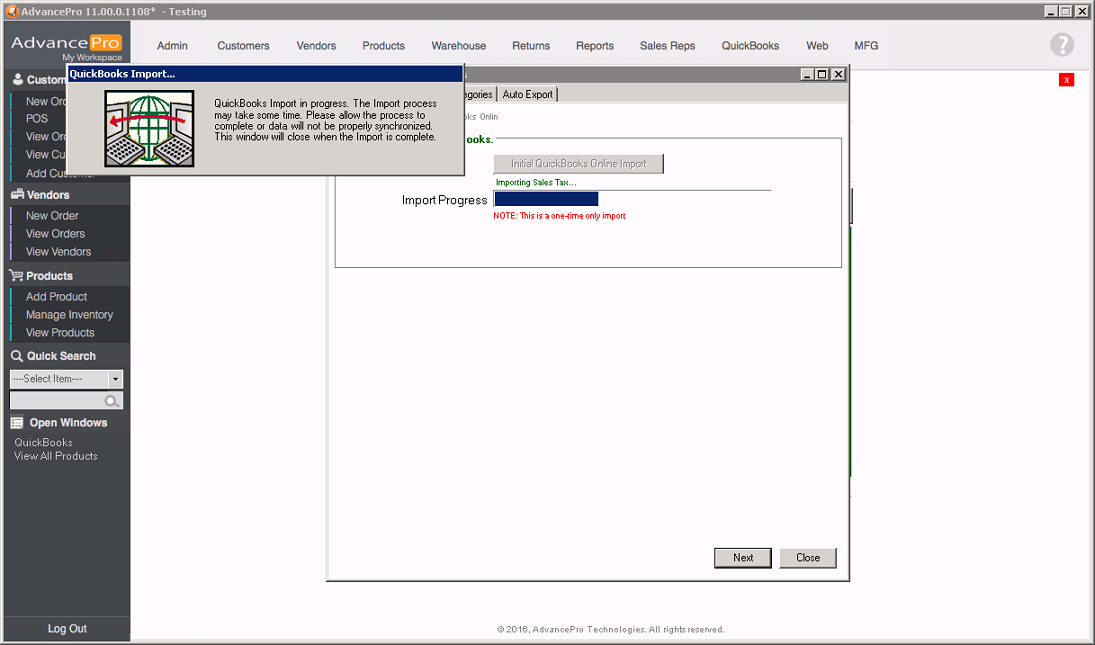Close the inner QuickBooks window with its X
Viewport: 1095px width, 645px height.
tap(839, 75)
